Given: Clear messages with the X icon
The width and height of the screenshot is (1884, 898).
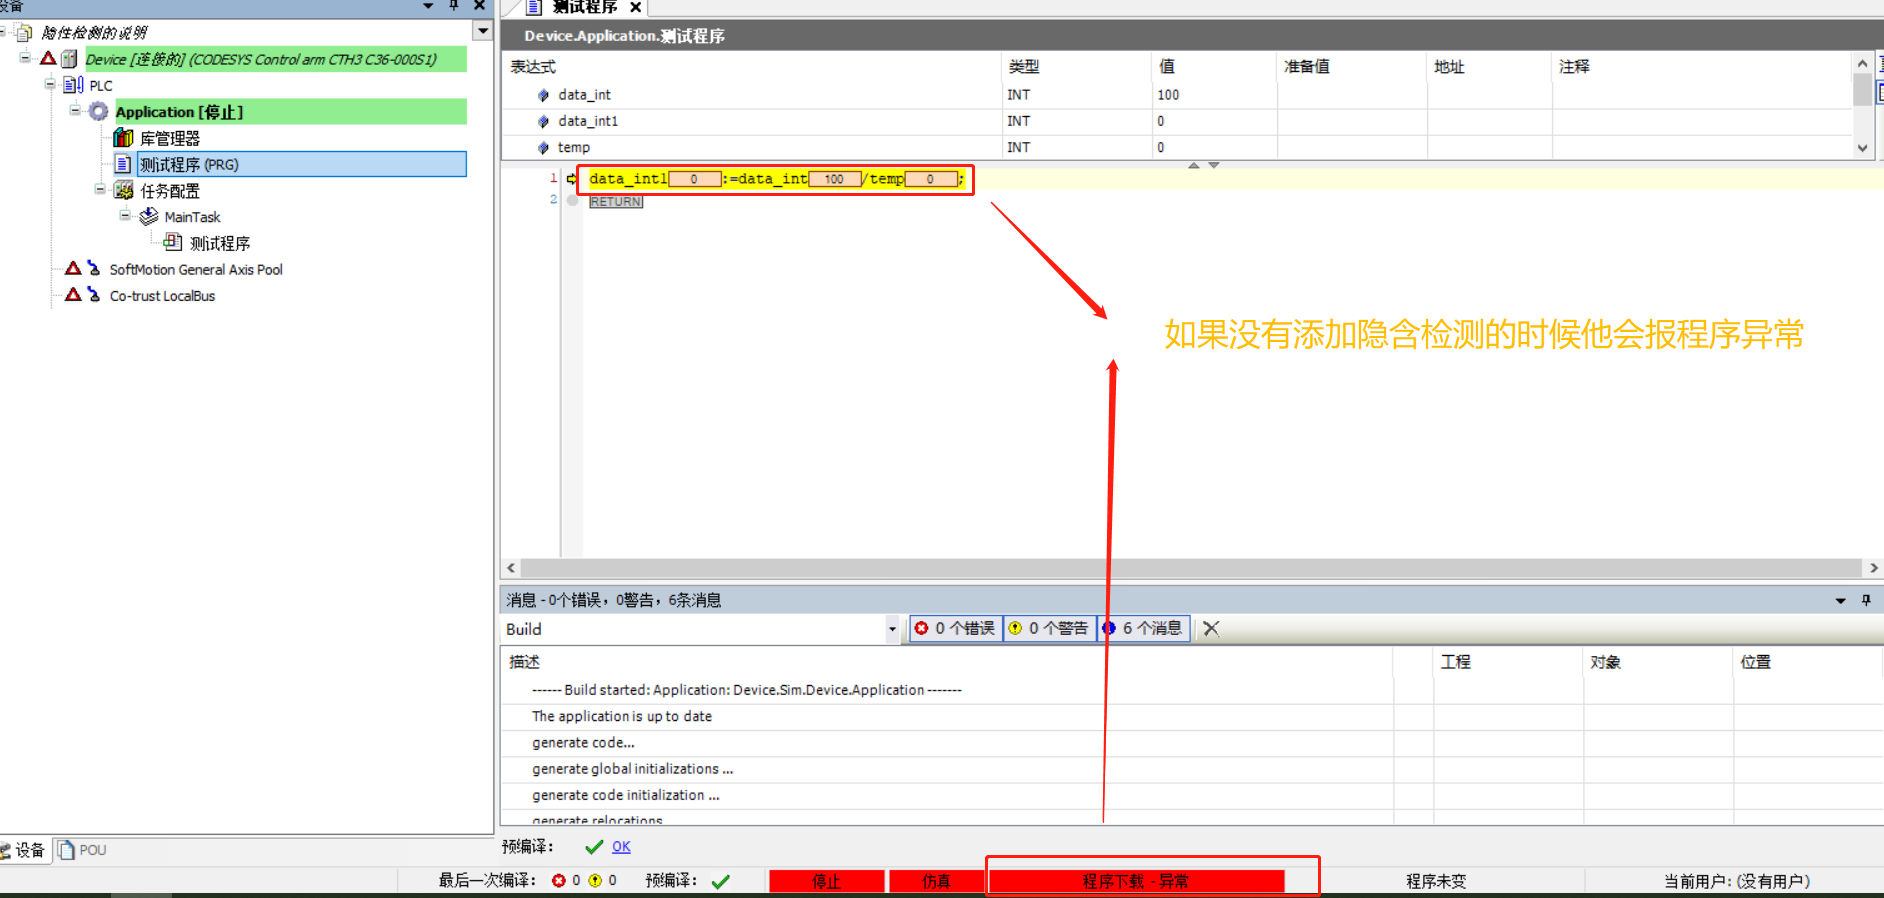Looking at the screenshot, I should pyautogui.click(x=1211, y=628).
